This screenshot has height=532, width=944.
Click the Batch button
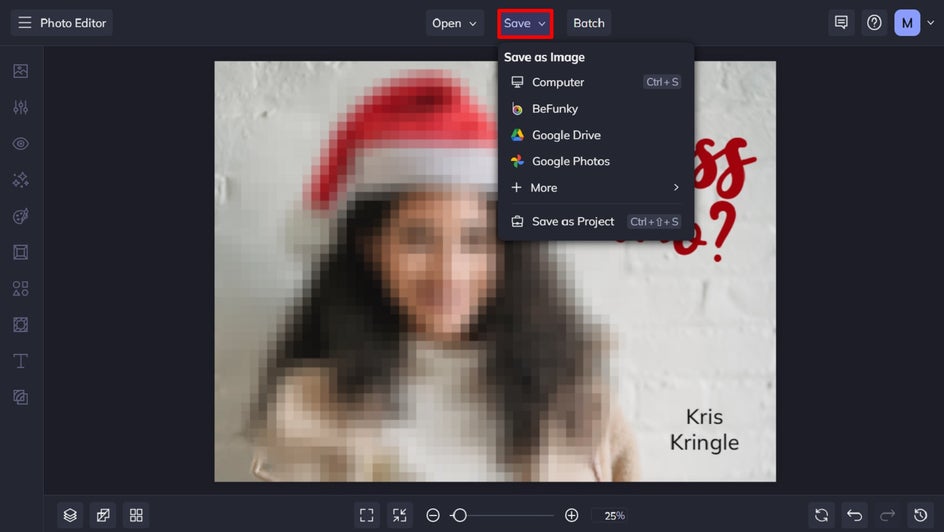coord(588,23)
